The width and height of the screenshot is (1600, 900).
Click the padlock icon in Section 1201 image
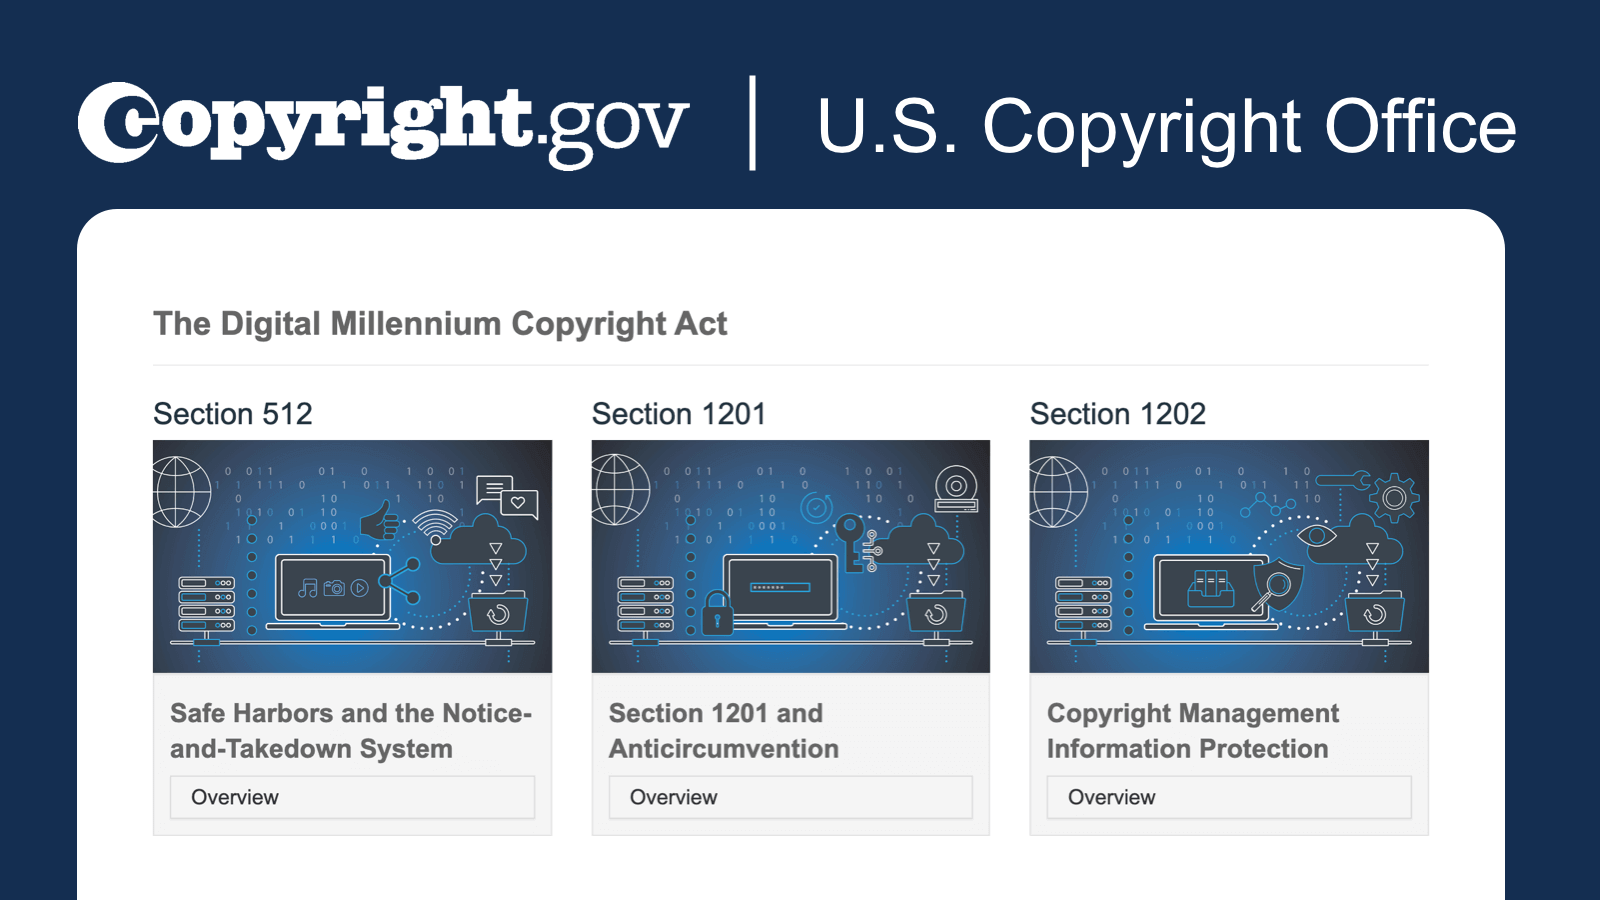[x=716, y=612]
